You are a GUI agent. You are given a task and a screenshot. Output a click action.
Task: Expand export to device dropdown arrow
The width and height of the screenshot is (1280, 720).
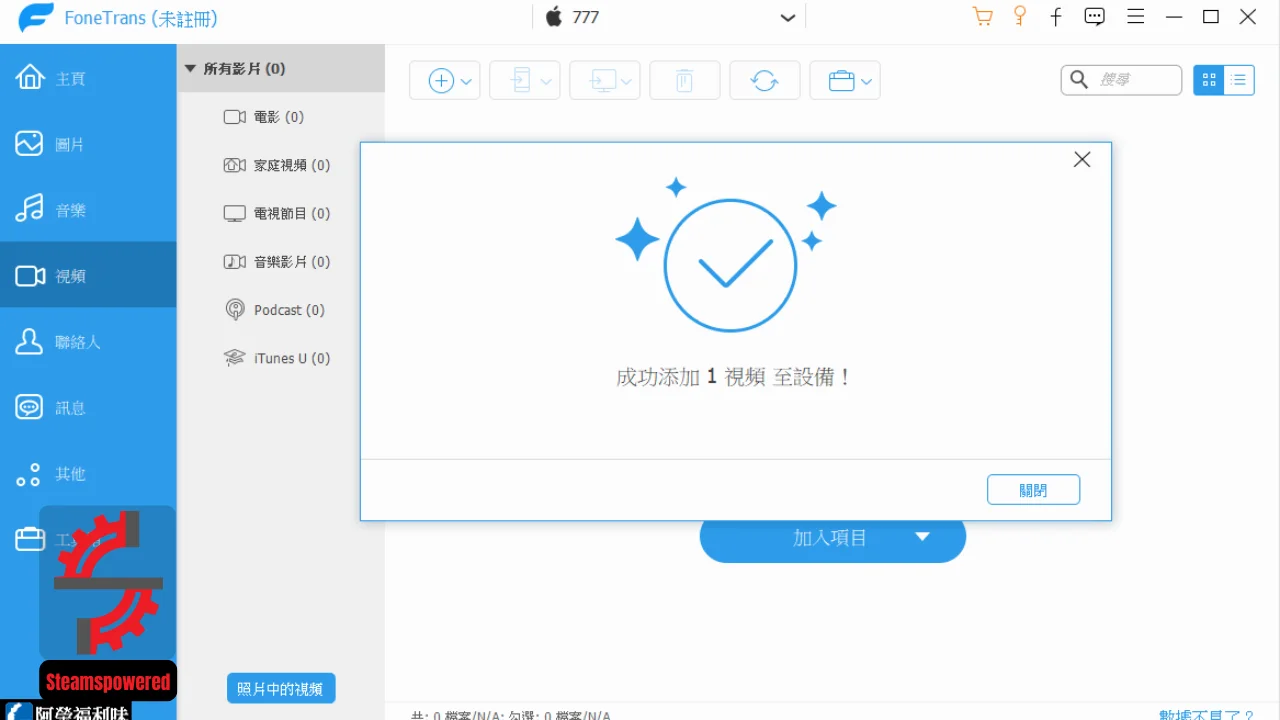coord(547,82)
